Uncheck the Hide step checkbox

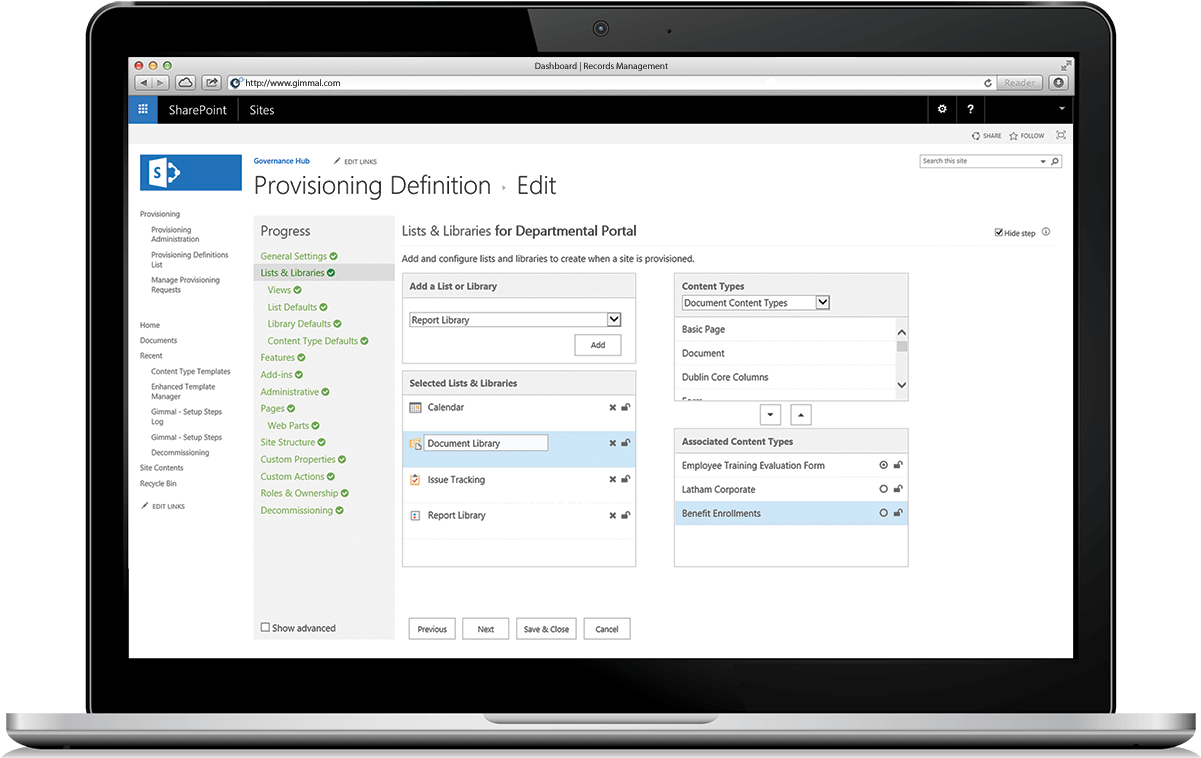pyautogui.click(x=998, y=233)
